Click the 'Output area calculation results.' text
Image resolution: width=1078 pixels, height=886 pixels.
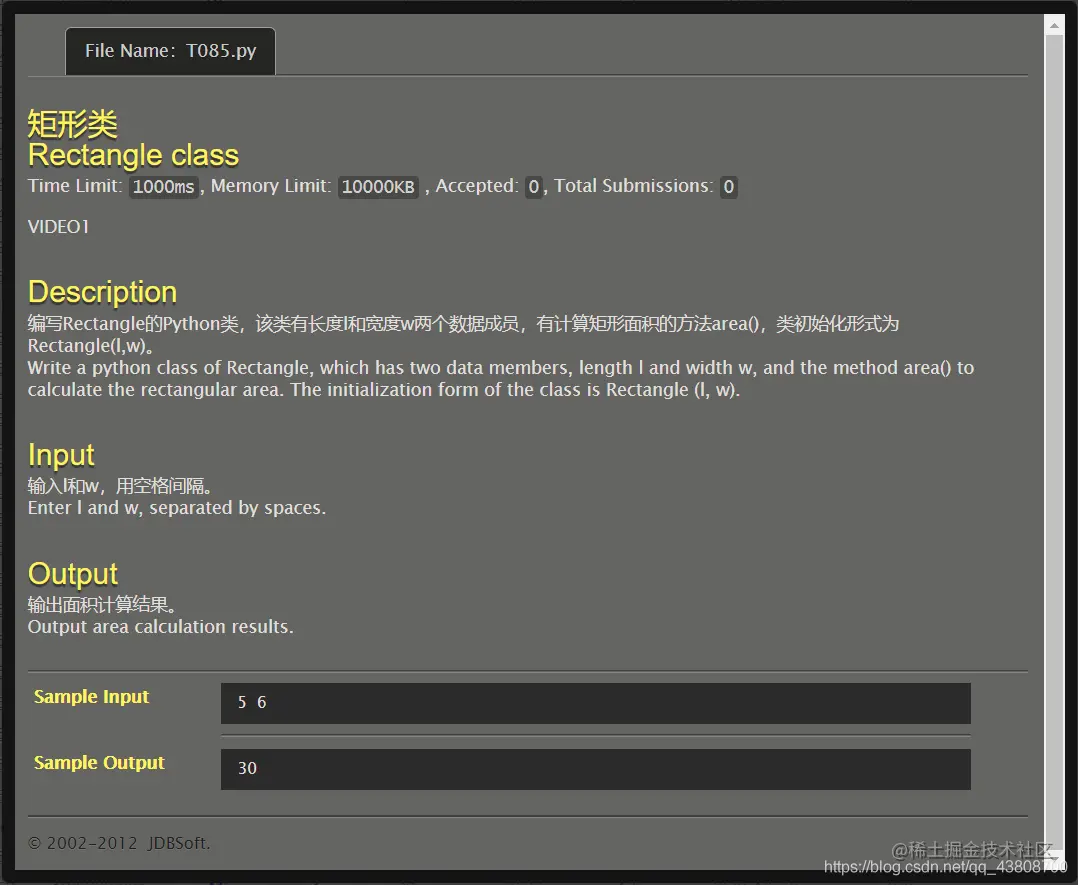pyautogui.click(x=160, y=627)
